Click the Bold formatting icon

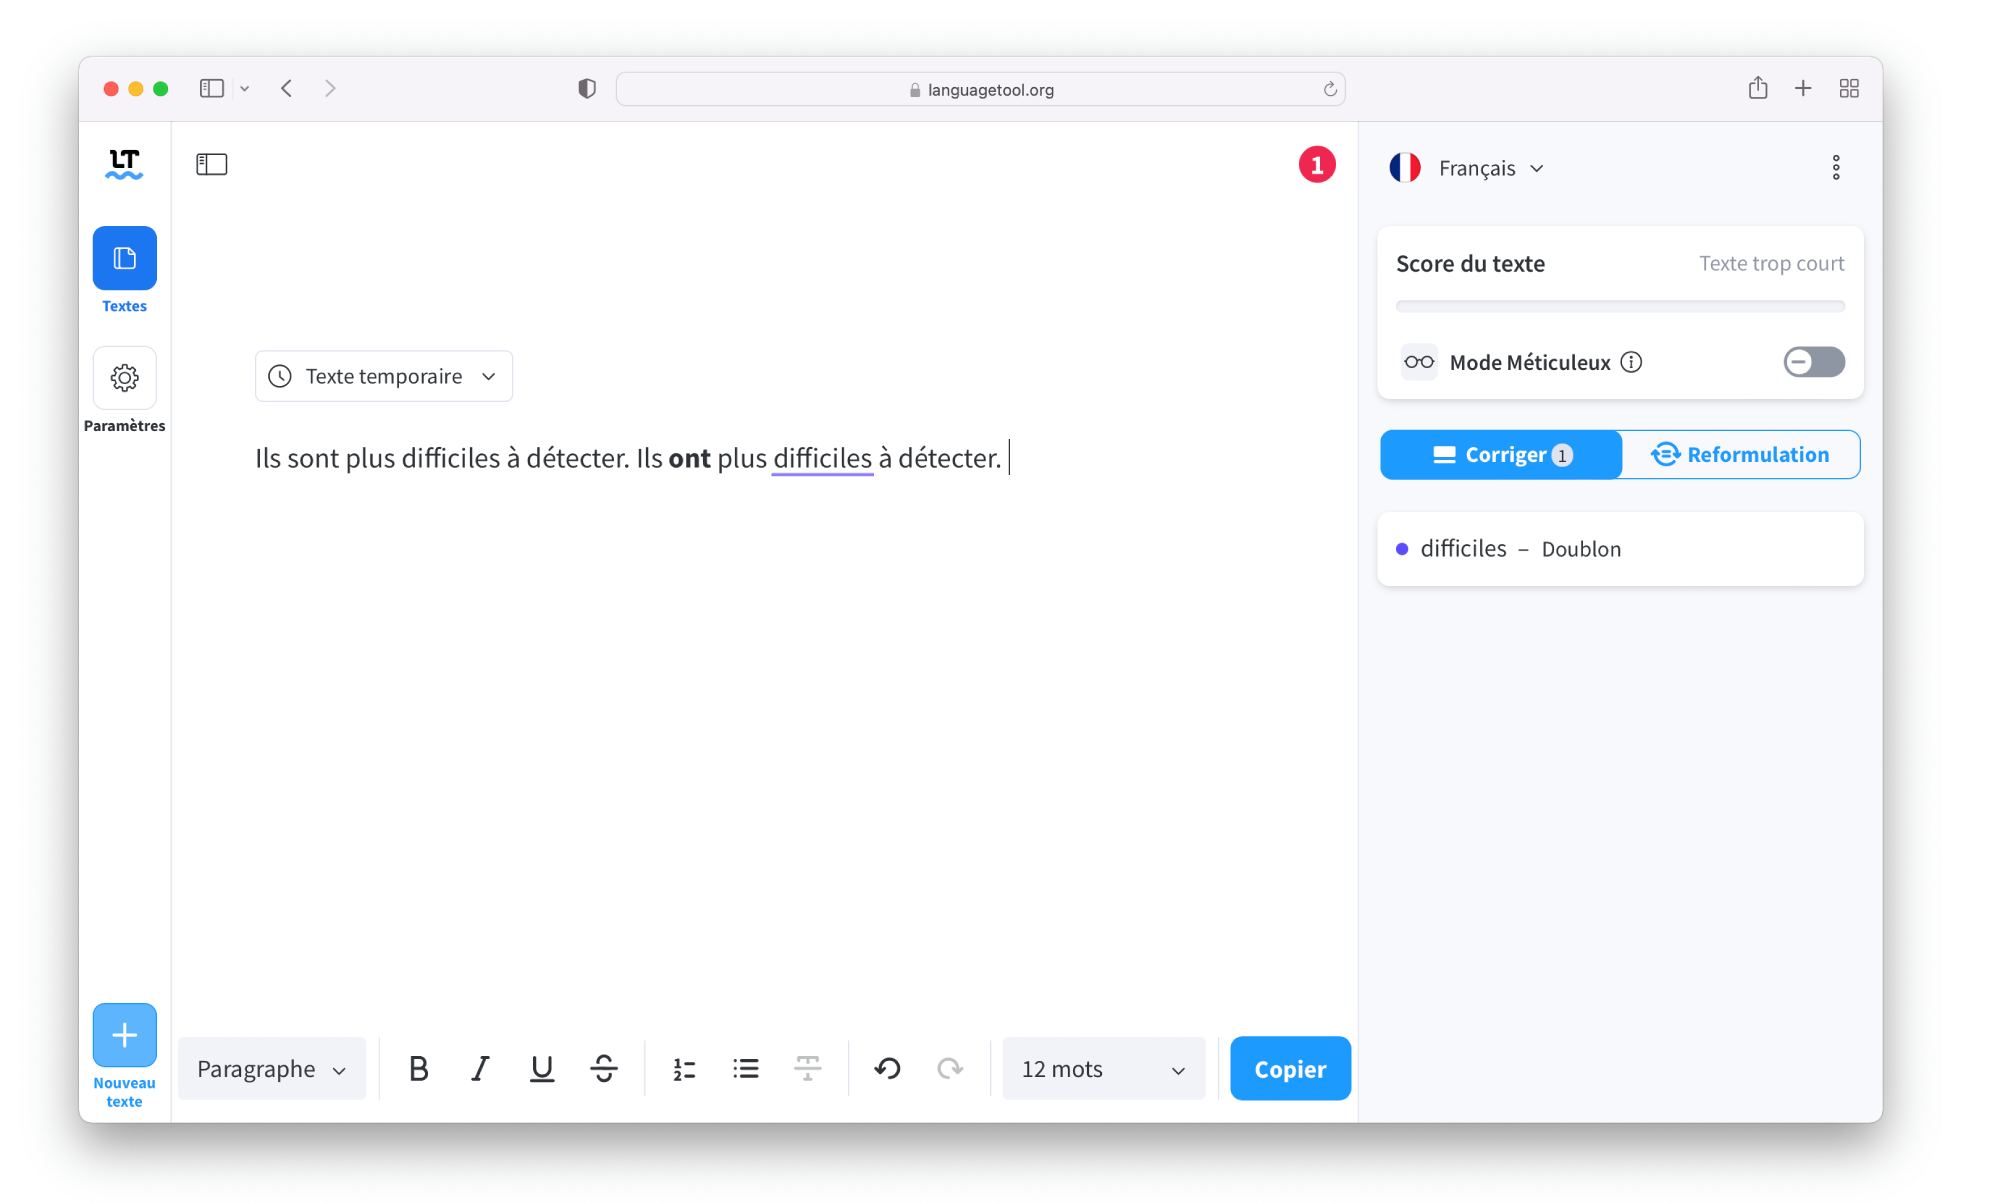click(418, 1069)
